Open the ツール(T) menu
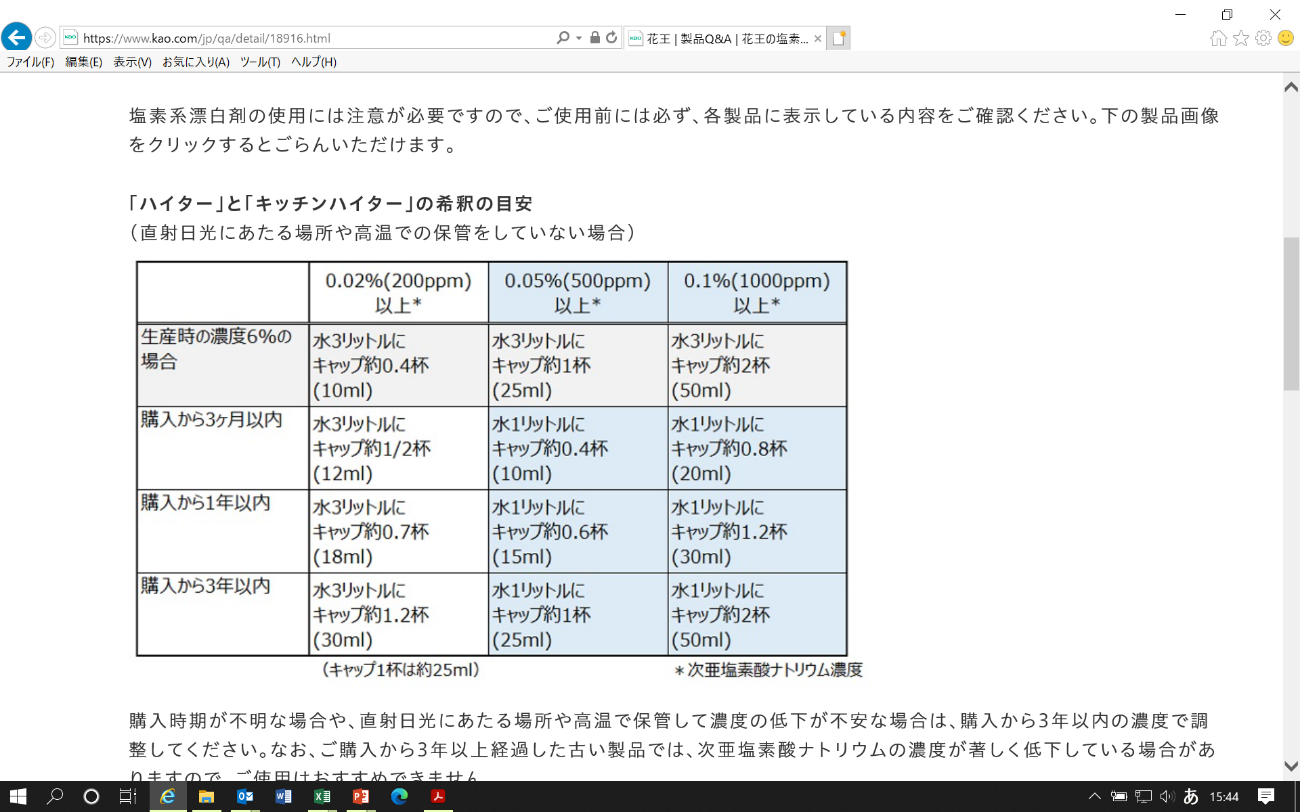 (x=260, y=62)
